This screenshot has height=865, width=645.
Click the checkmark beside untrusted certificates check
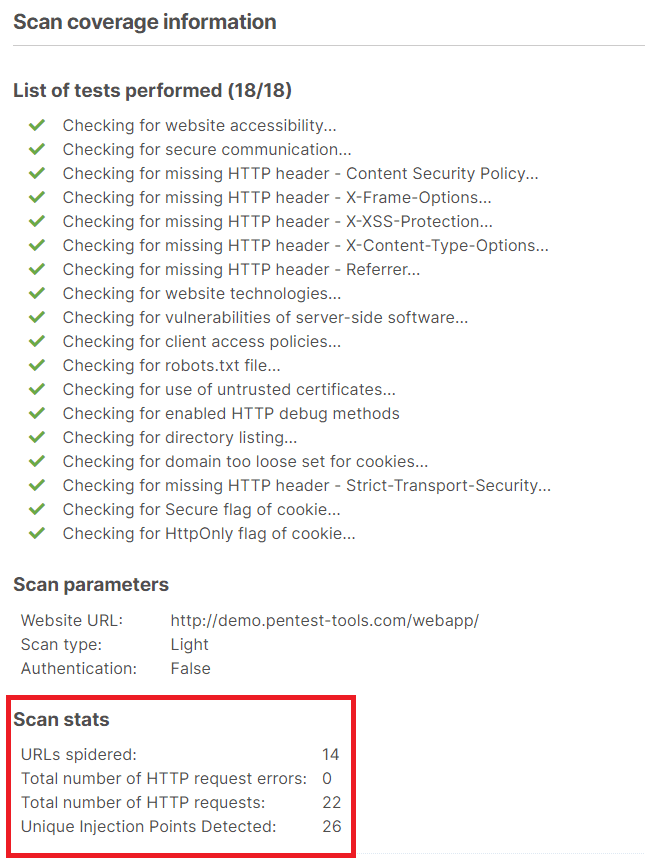coord(37,389)
